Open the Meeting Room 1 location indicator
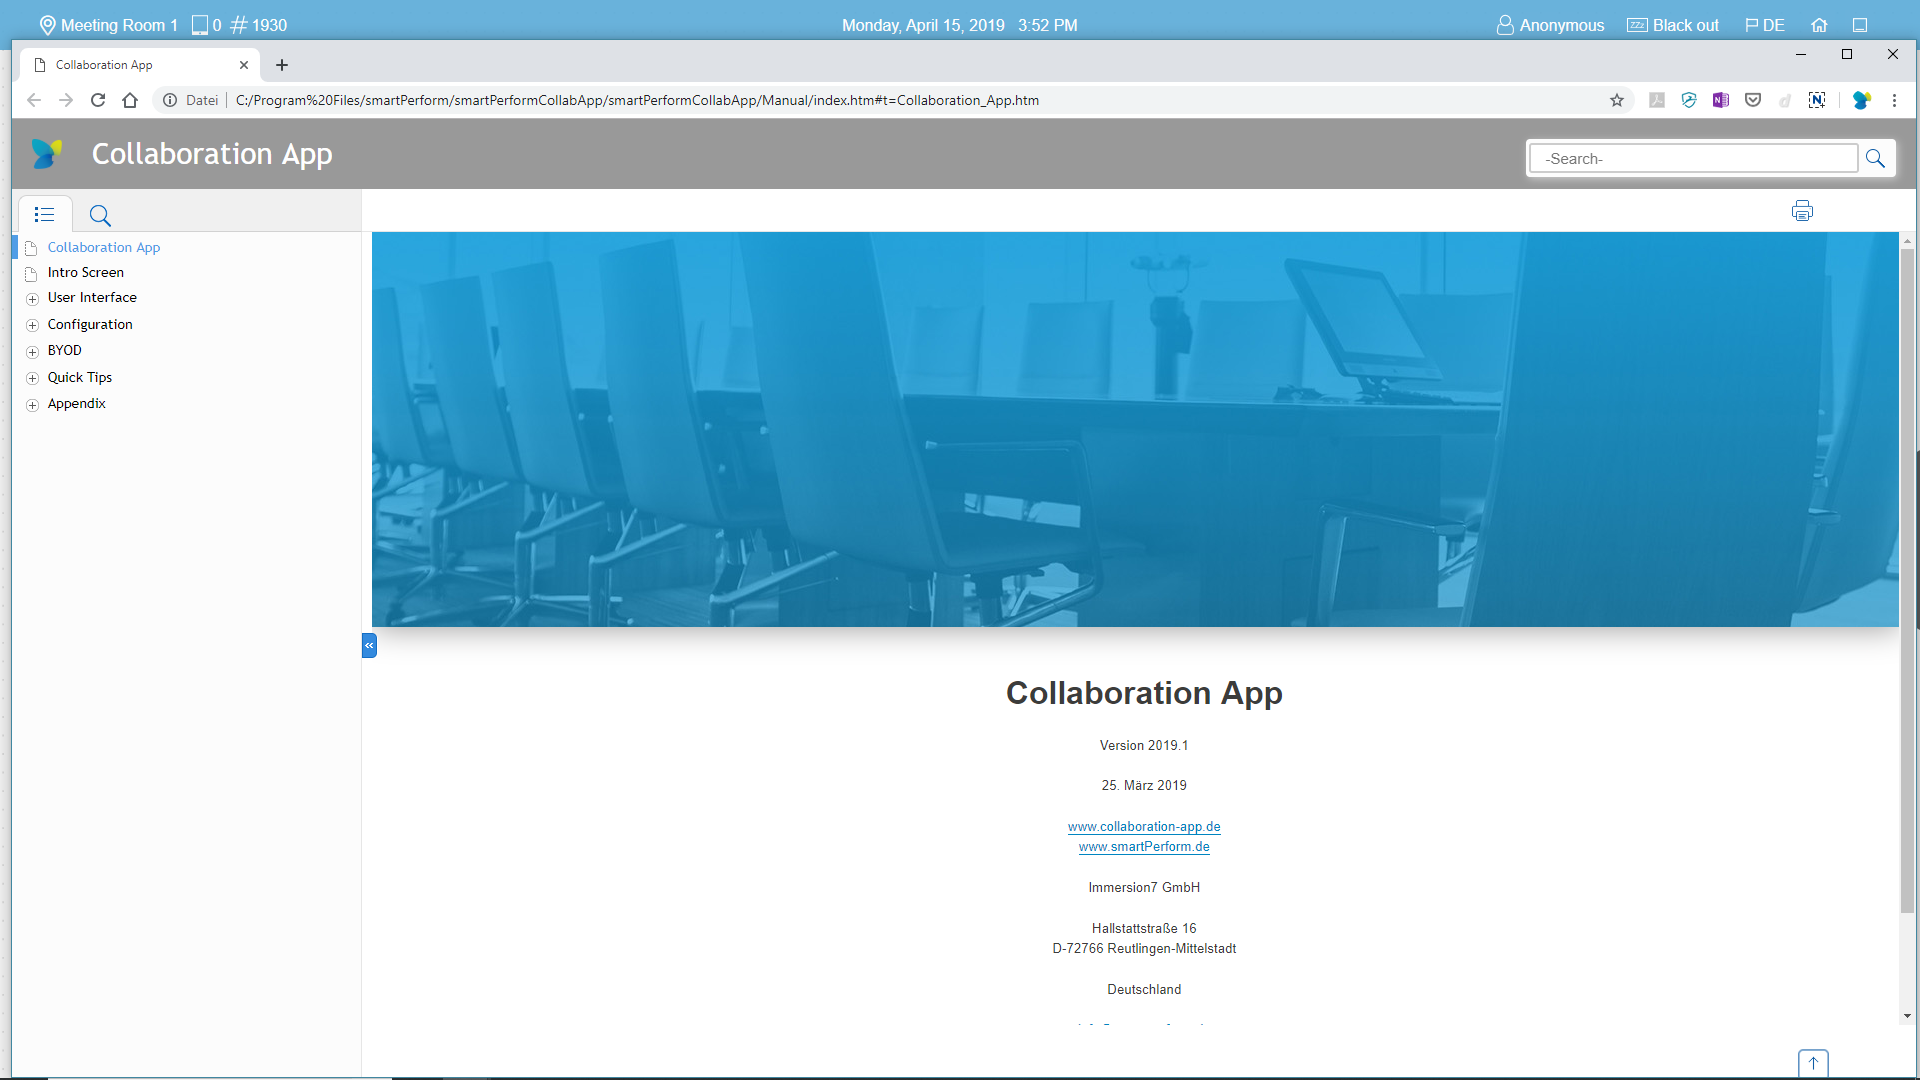The image size is (1920, 1080). click(x=108, y=25)
